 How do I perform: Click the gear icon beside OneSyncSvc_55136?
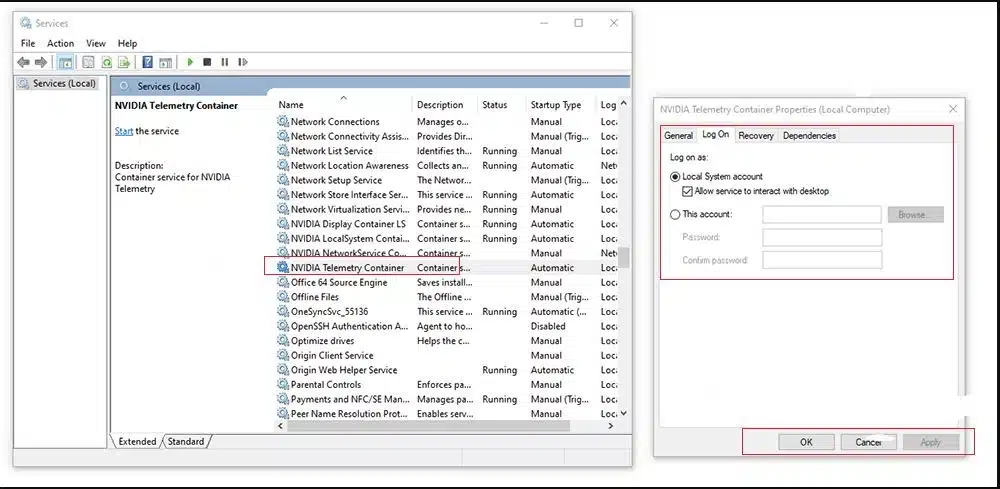pos(283,312)
